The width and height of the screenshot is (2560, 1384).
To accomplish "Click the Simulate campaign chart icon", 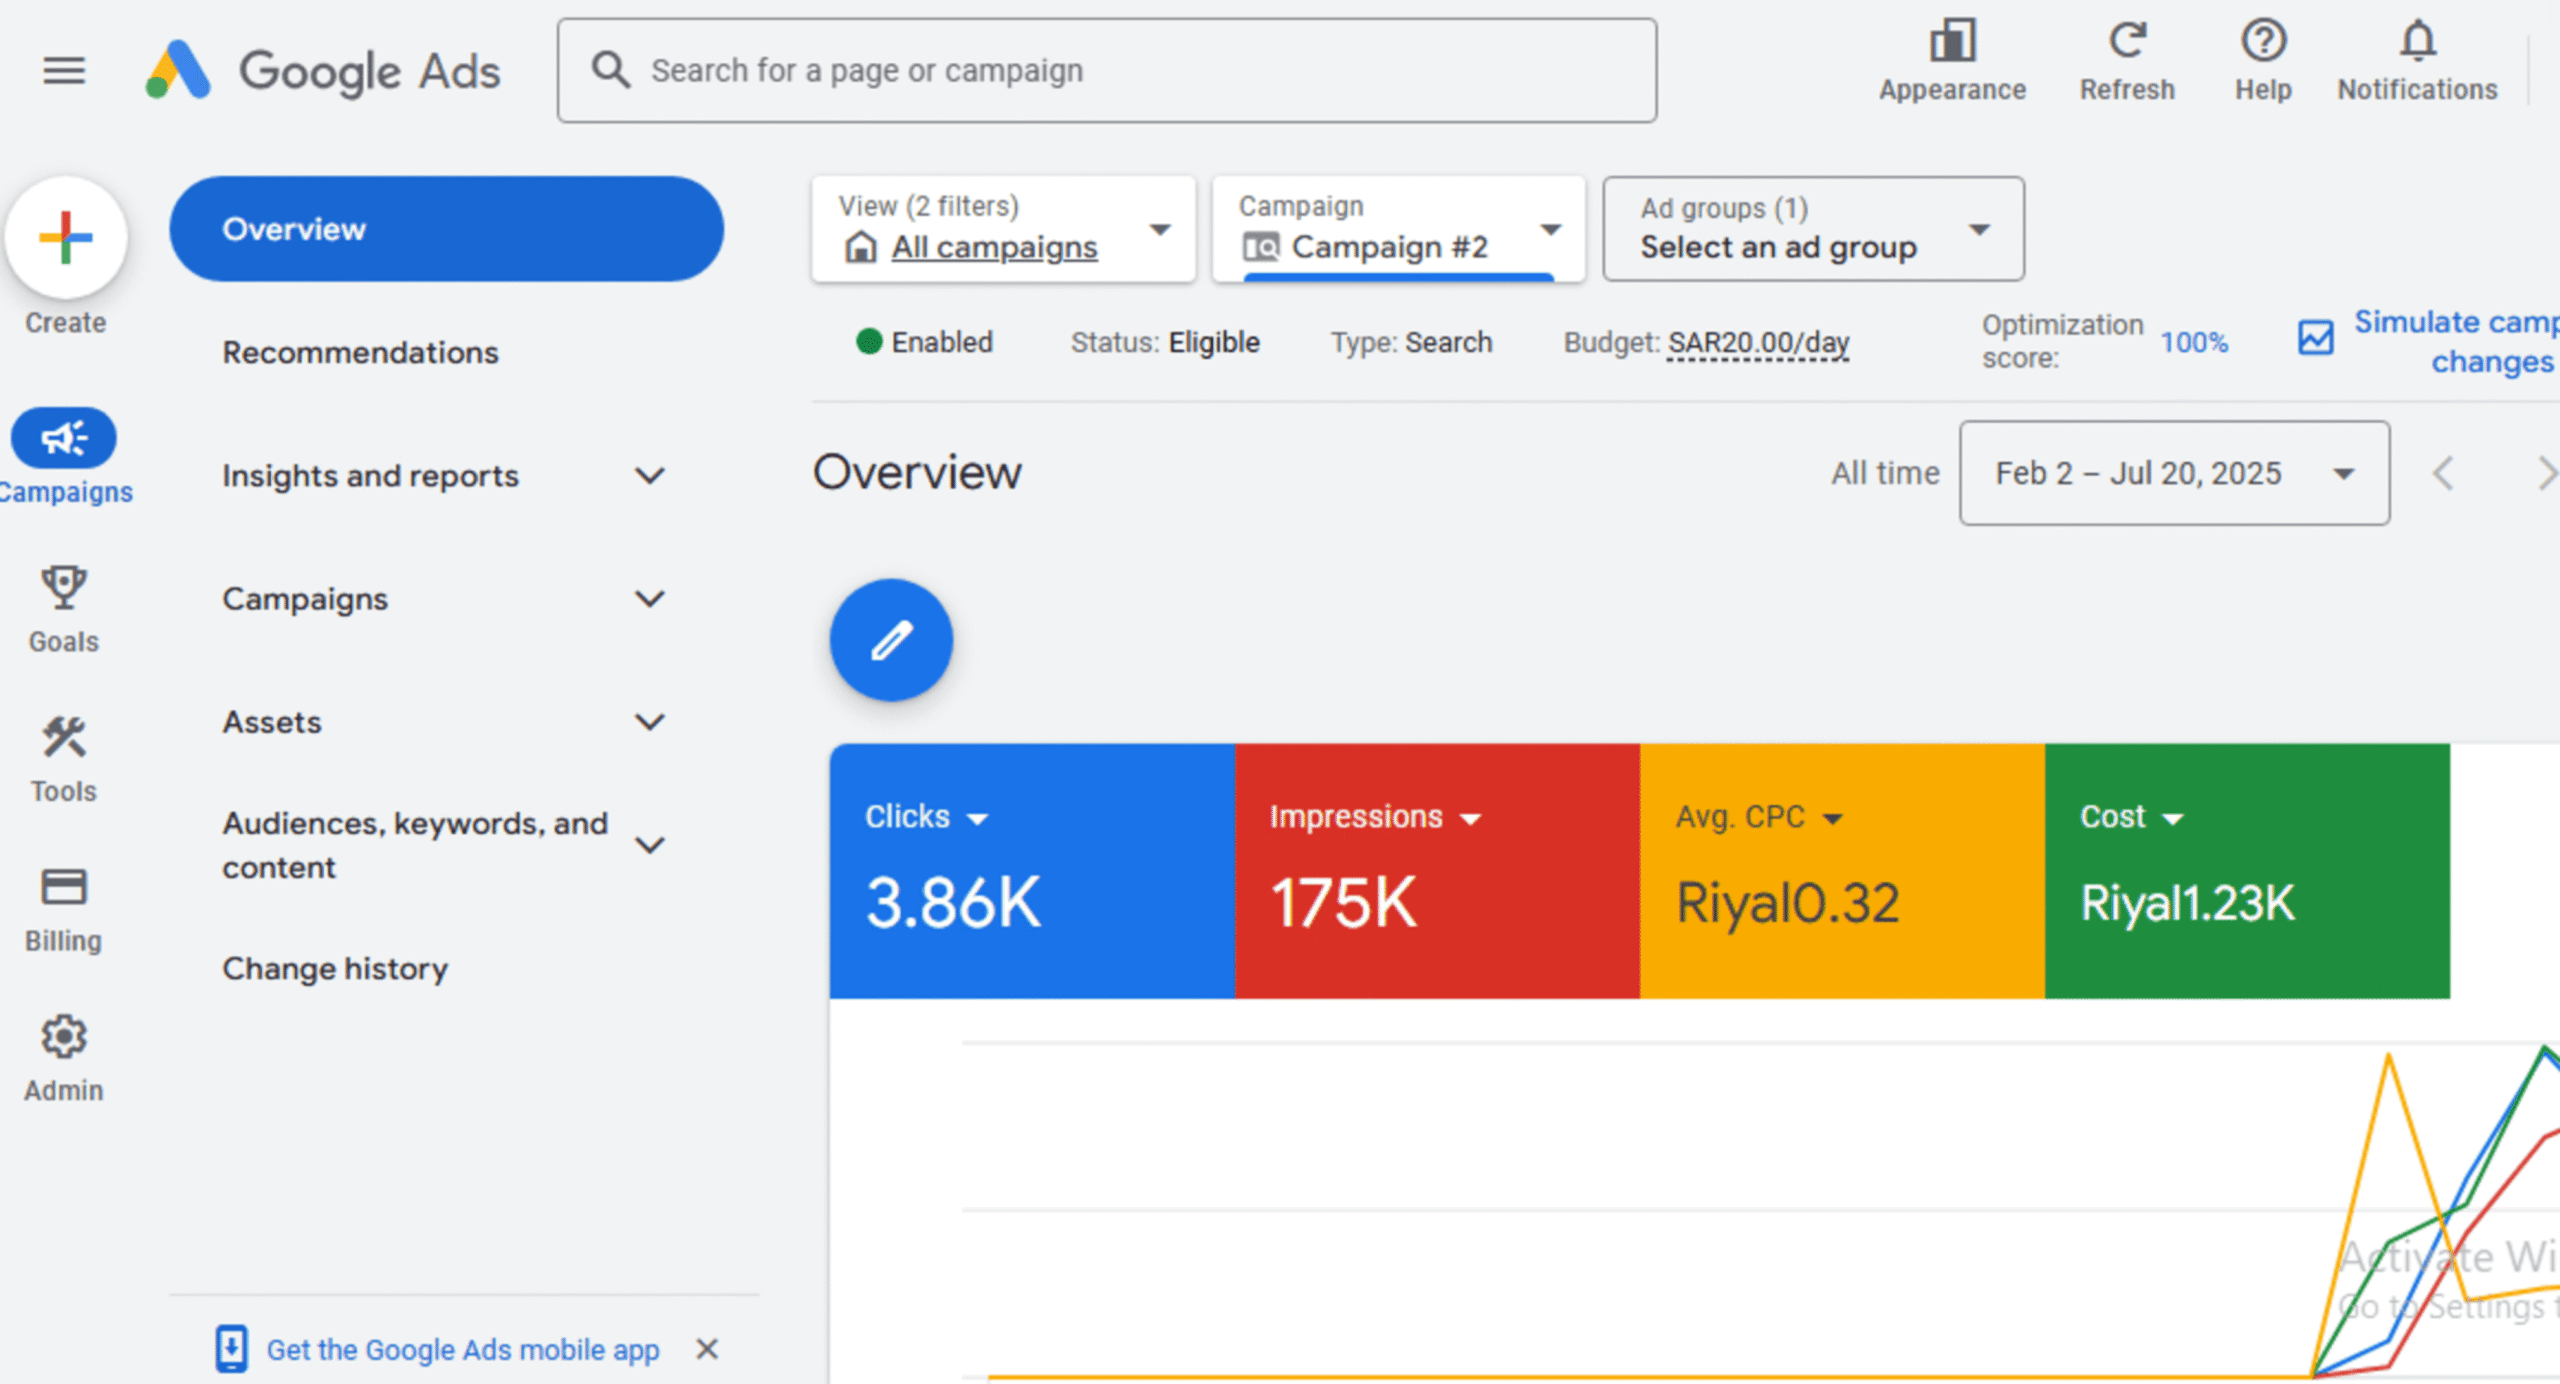I will [x=2316, y=338].
